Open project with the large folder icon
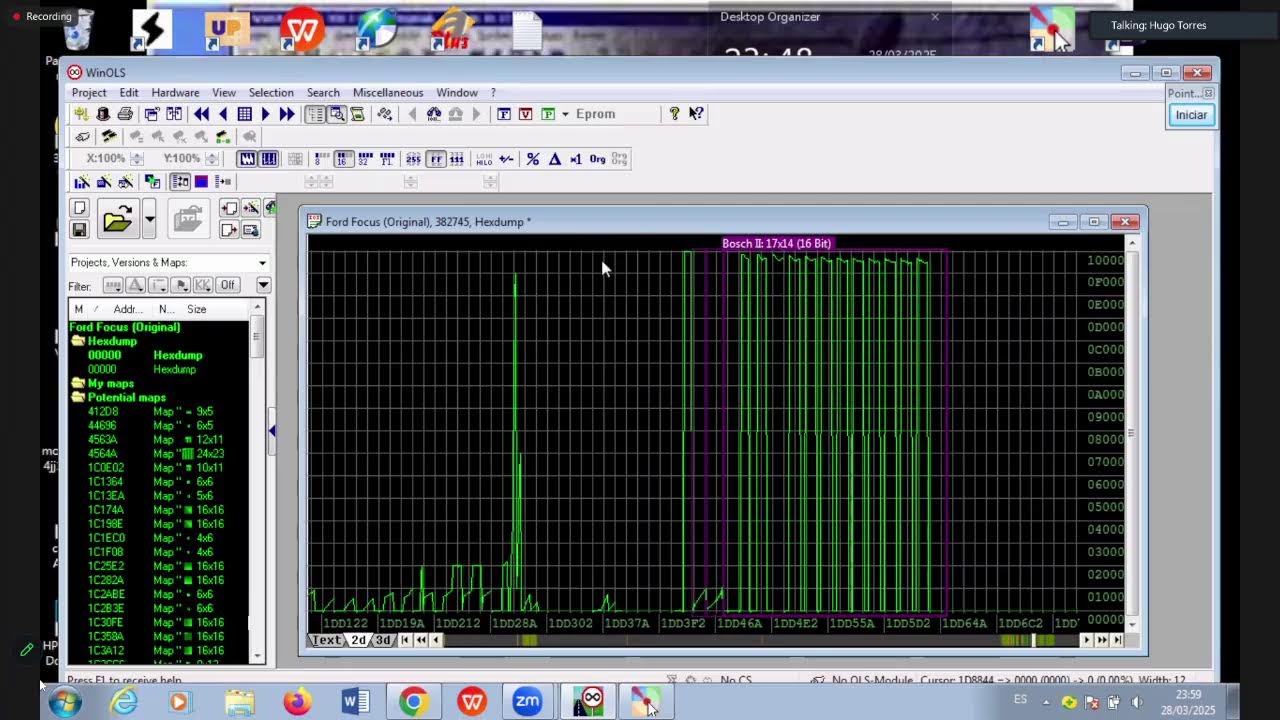Viewport: 1280px width, 720px height. (117, 219)
